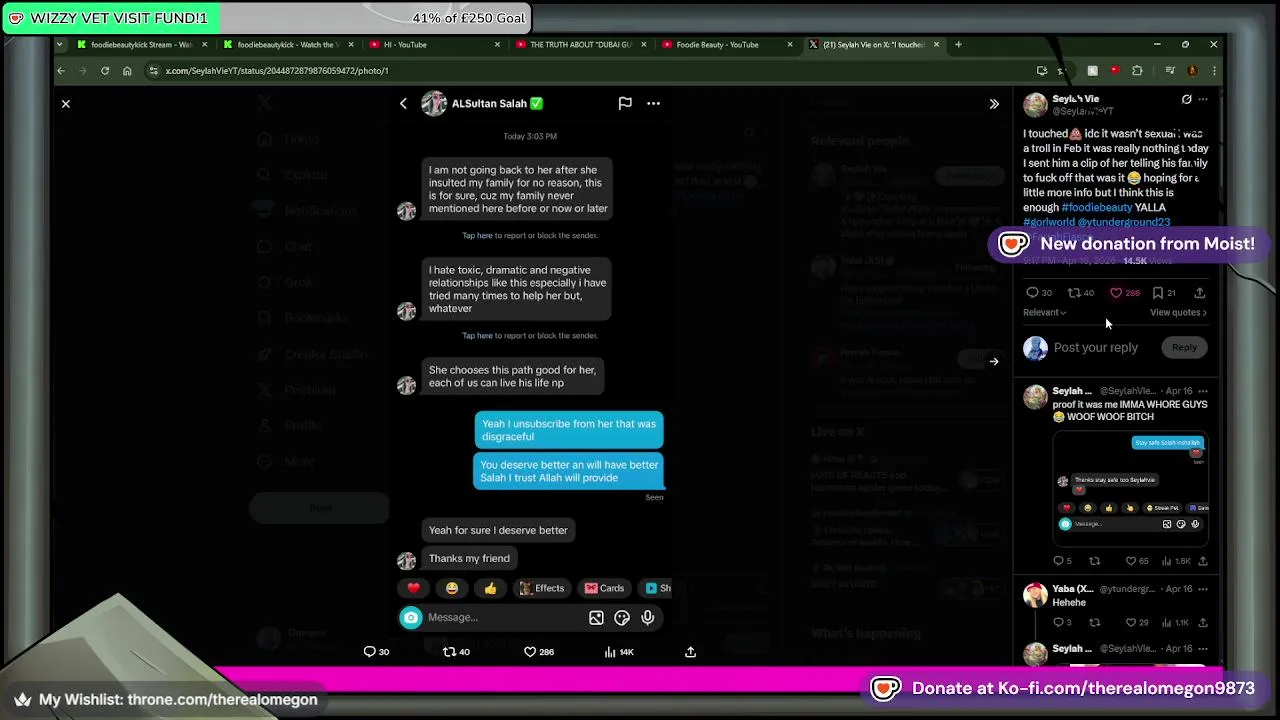This screenshot has height=720, width=1280.
Task: Click the browser home icon
Action: 127,71
